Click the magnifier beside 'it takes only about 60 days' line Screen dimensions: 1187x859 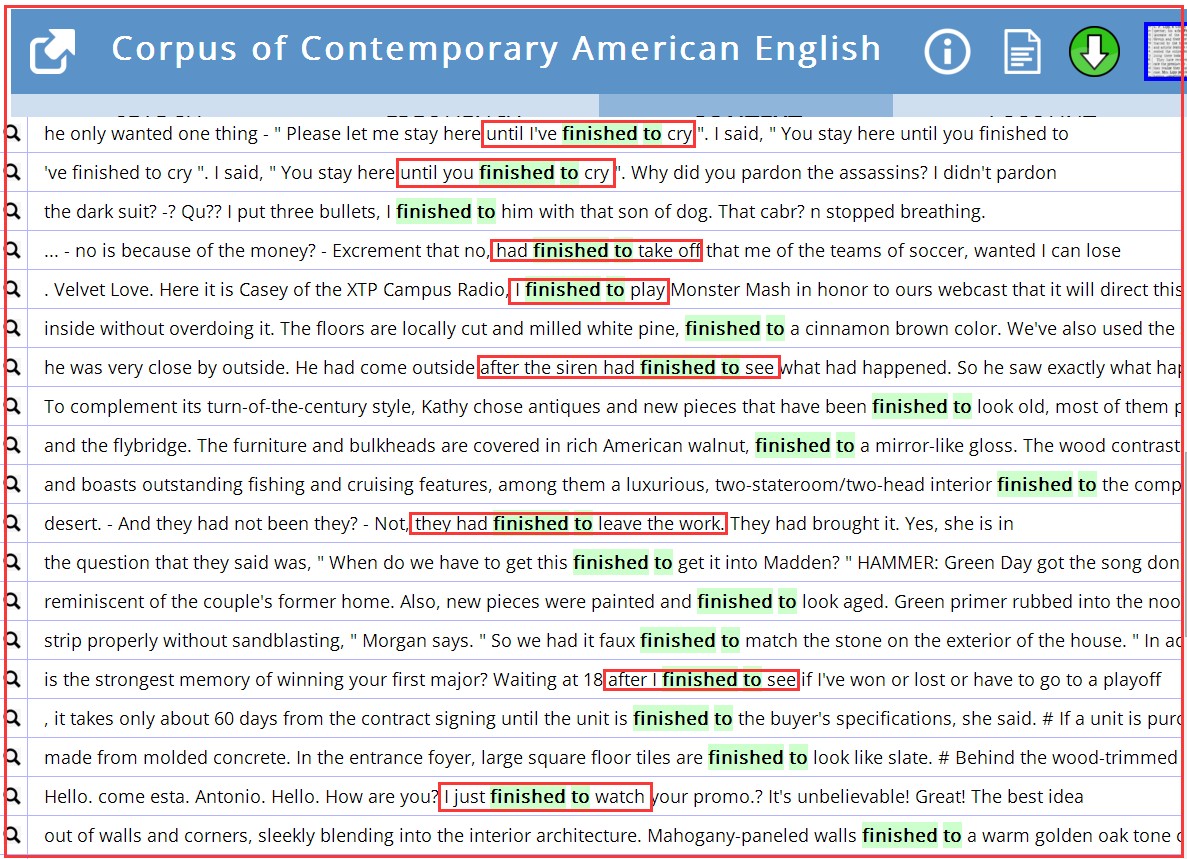pyautogui.click(x=12, y=718)
